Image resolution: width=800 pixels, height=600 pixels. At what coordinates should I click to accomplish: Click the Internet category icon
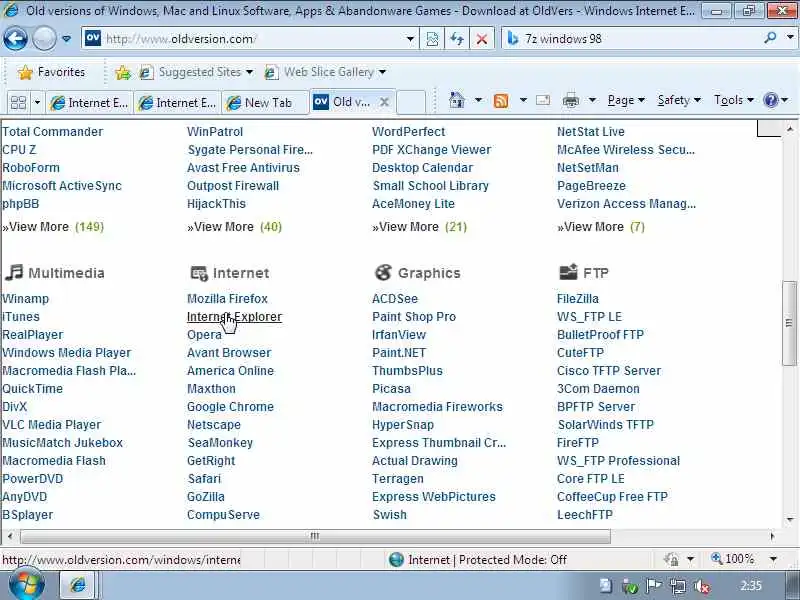[x=198, y=273]
